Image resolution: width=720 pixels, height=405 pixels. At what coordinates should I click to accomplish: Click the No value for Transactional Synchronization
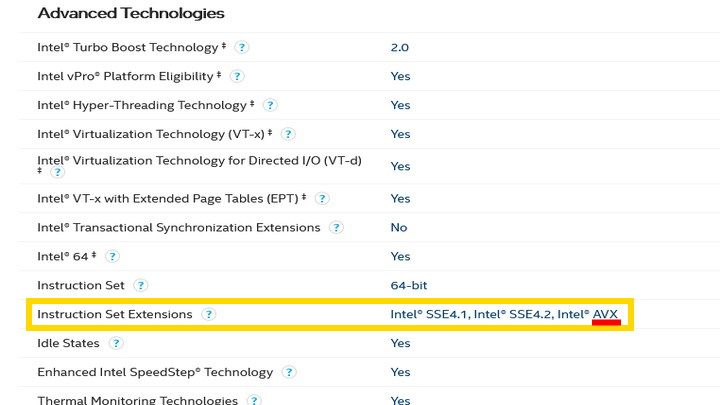pyautogui.click(x=398, y=228)
